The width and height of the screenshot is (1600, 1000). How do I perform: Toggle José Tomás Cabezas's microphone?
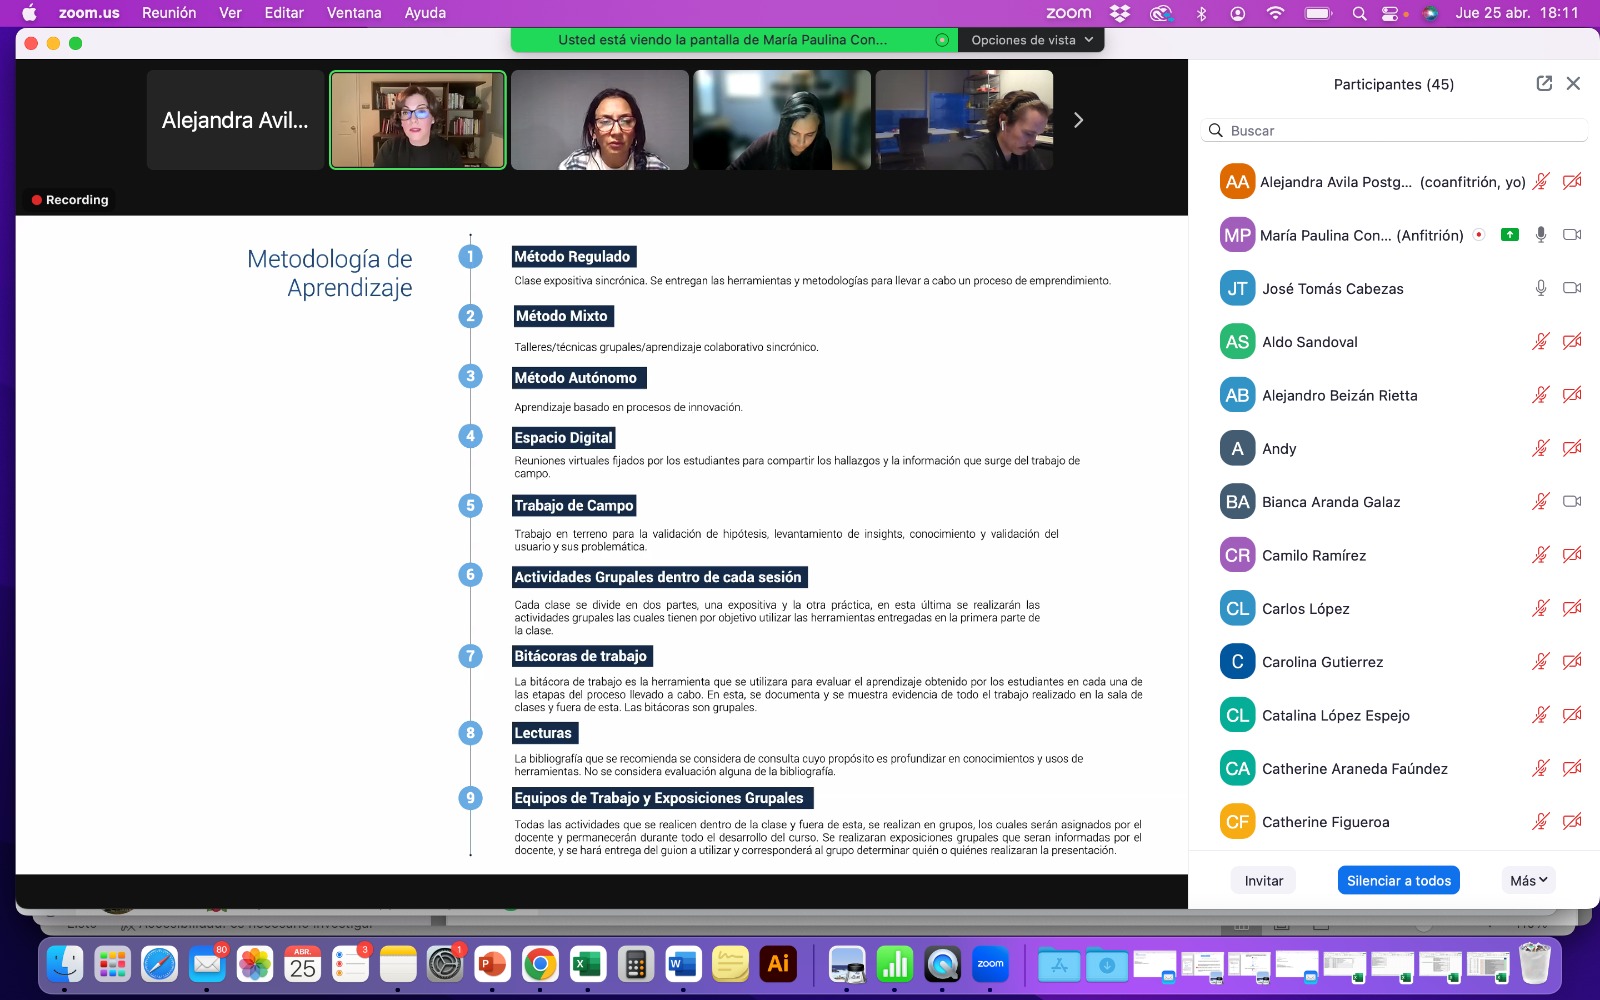pos(1541,288)
